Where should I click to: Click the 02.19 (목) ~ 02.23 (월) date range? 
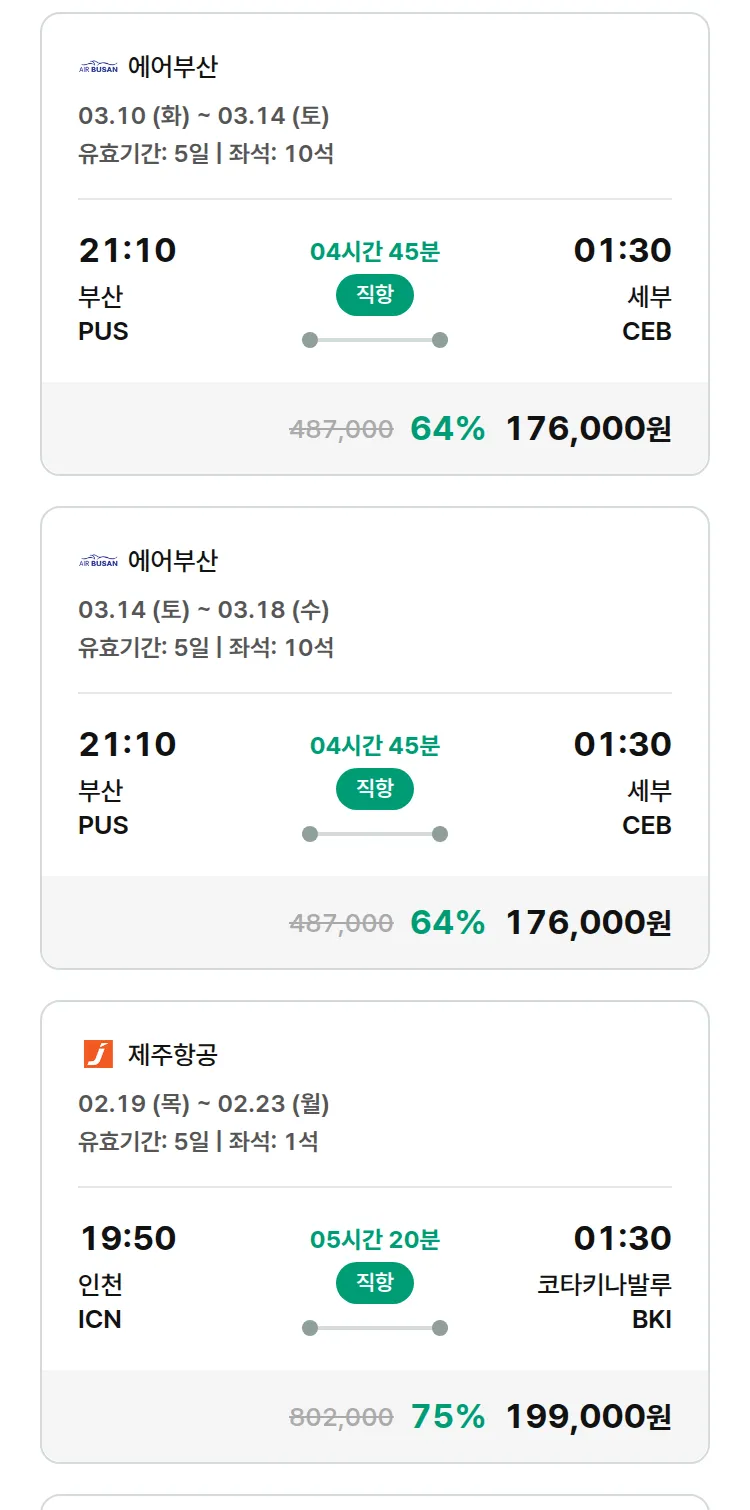204,1104
